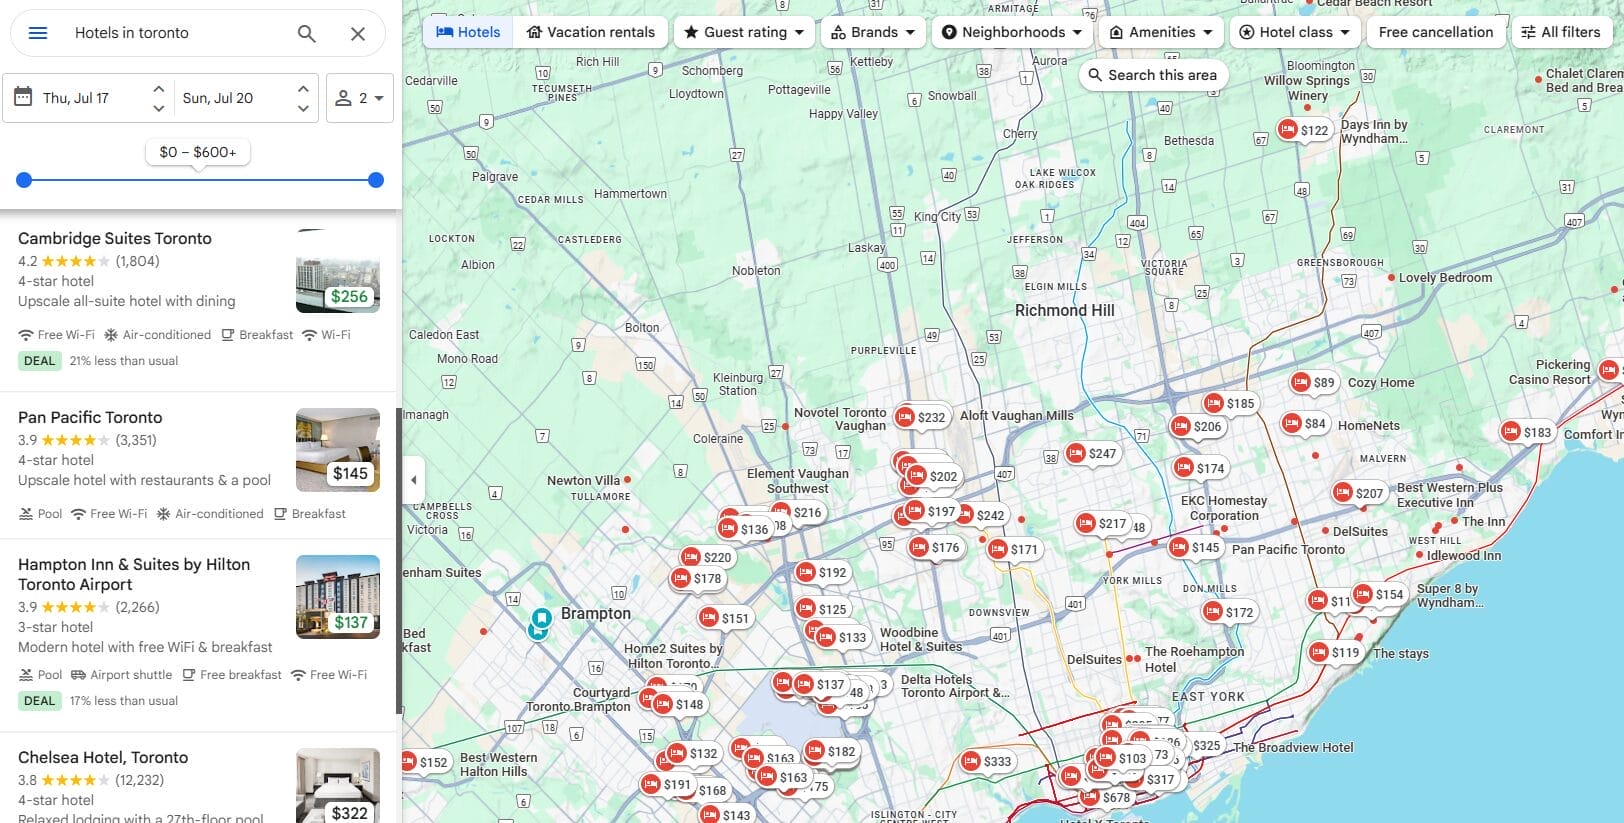Switch to Vacation rentals tab
The width and height of the screenshot is (1624, 823).
[x=591, y=32]
